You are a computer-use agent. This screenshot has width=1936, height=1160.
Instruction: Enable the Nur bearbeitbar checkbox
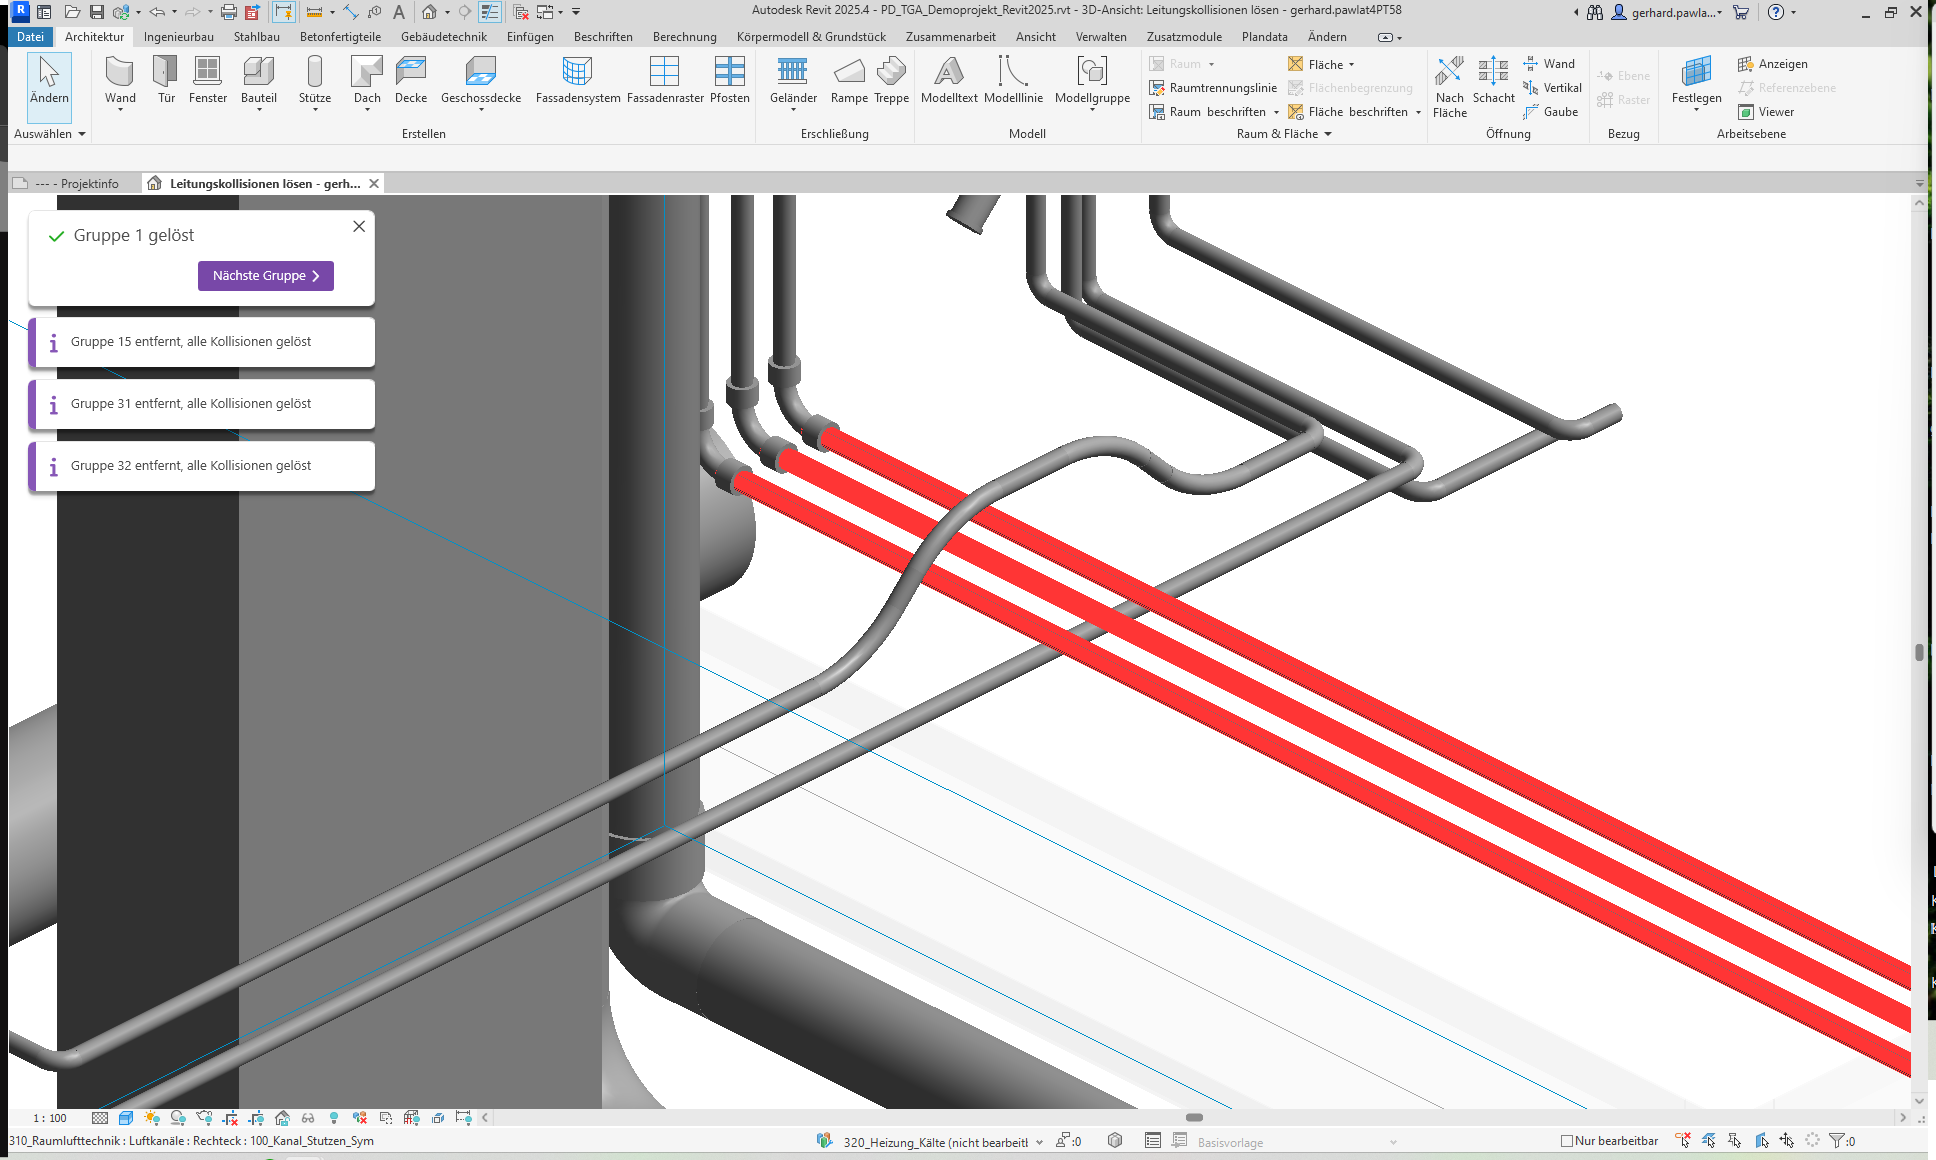(1567, 1141)
